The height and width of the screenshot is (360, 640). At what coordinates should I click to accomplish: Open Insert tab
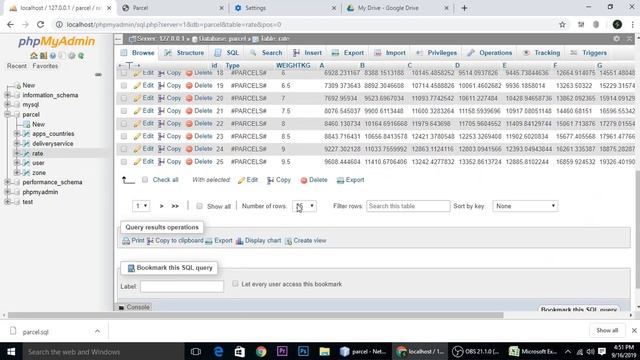(x=307, y=53)
